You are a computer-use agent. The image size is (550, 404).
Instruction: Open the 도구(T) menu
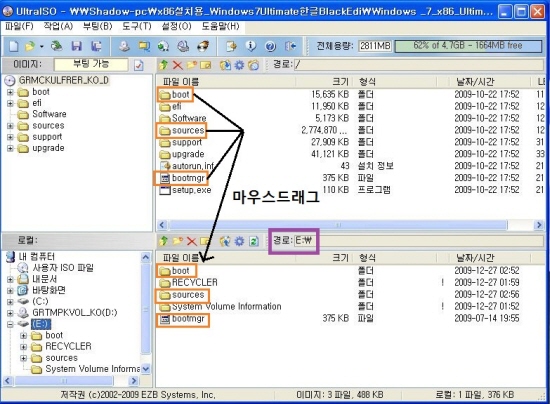click(137, 26)
